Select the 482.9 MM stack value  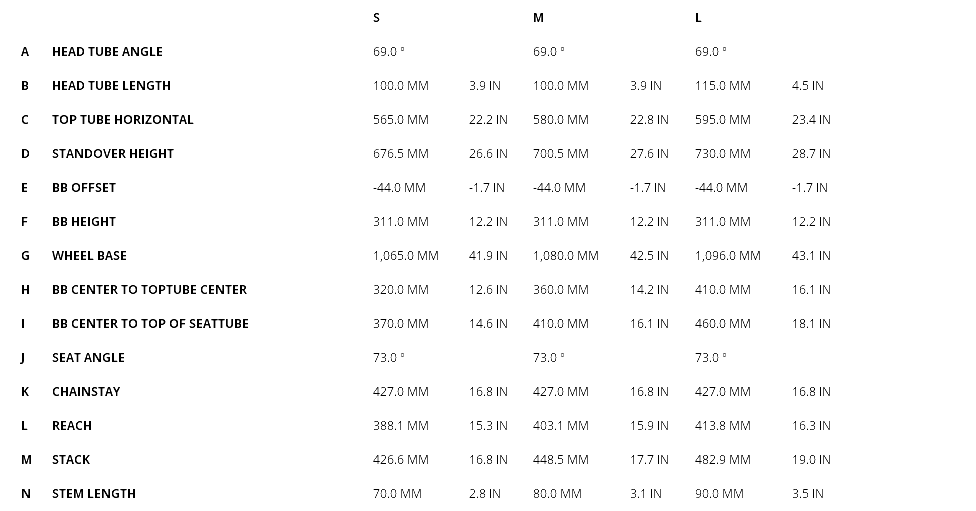click(722, 460)
